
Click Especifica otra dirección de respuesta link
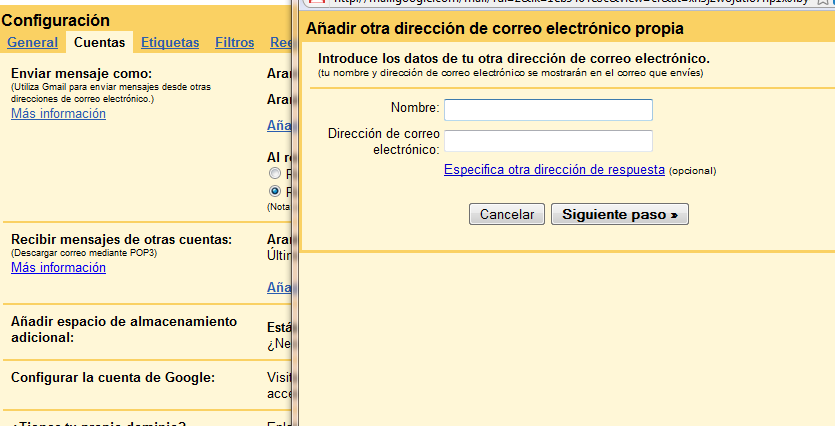tap(554, 170)
